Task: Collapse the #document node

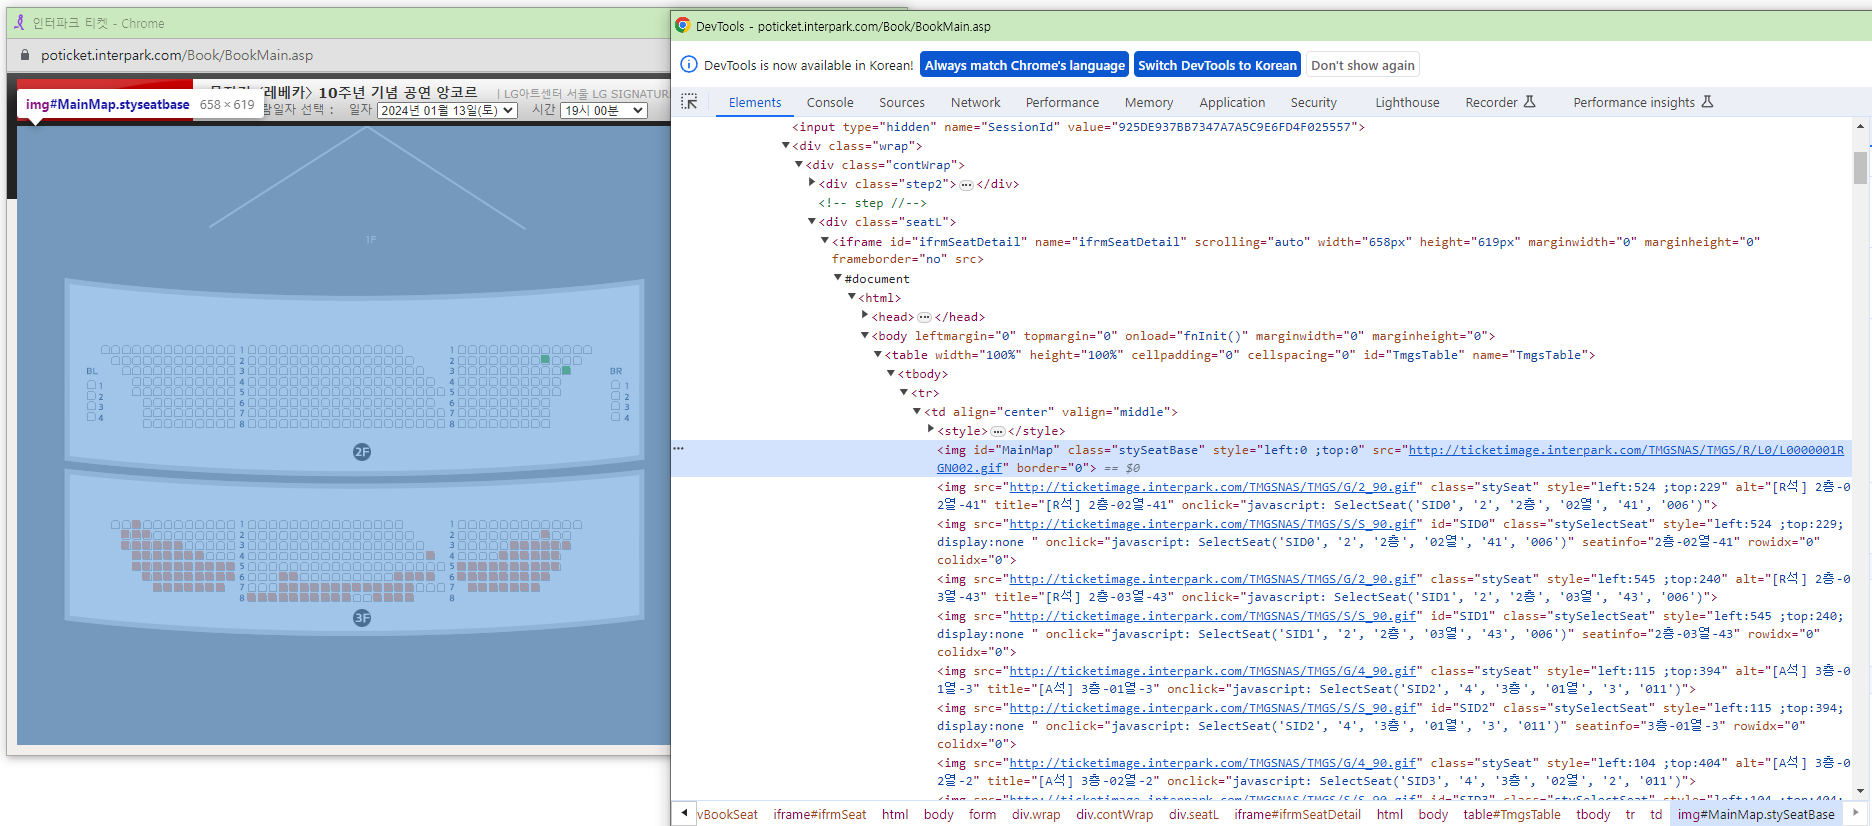Action: click(x=838, y=278)
